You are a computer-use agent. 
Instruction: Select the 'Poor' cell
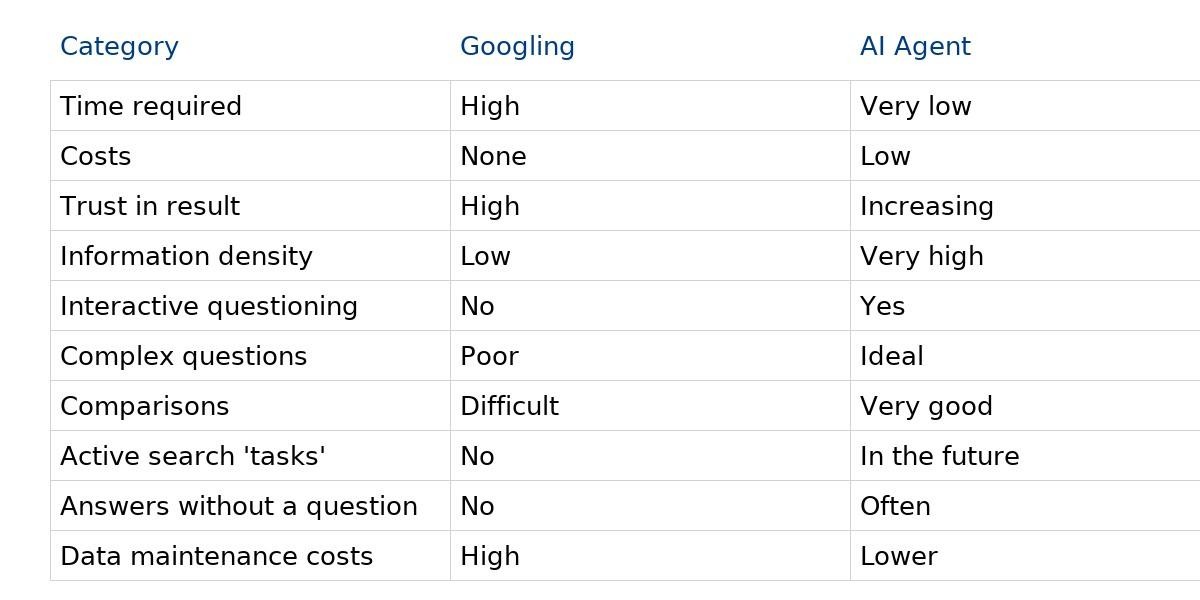(x=489, y=356)
